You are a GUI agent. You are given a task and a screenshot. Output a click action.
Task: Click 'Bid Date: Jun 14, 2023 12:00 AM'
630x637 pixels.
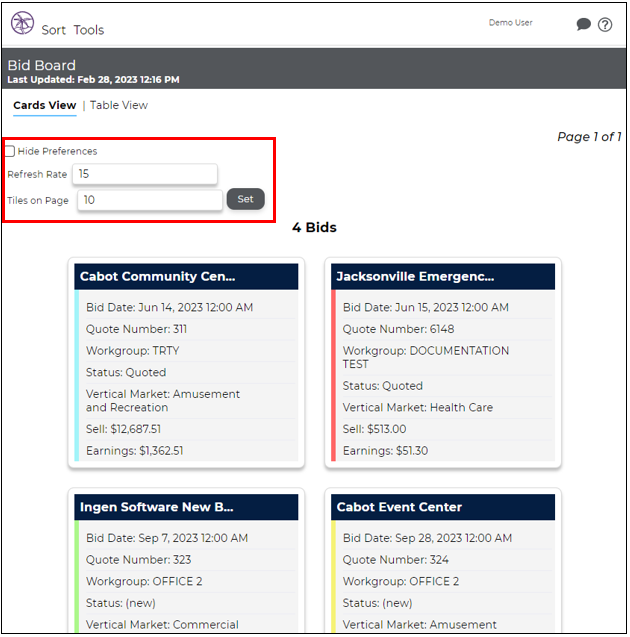169,308
